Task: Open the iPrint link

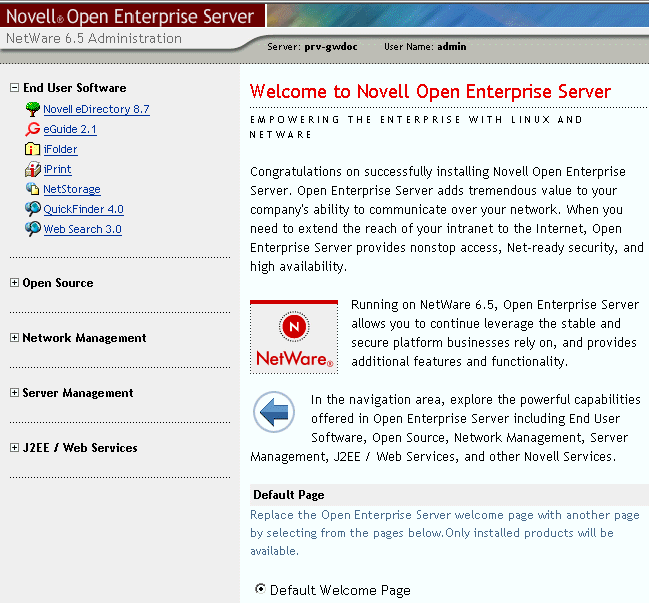Action: click(x=58, y=169)
